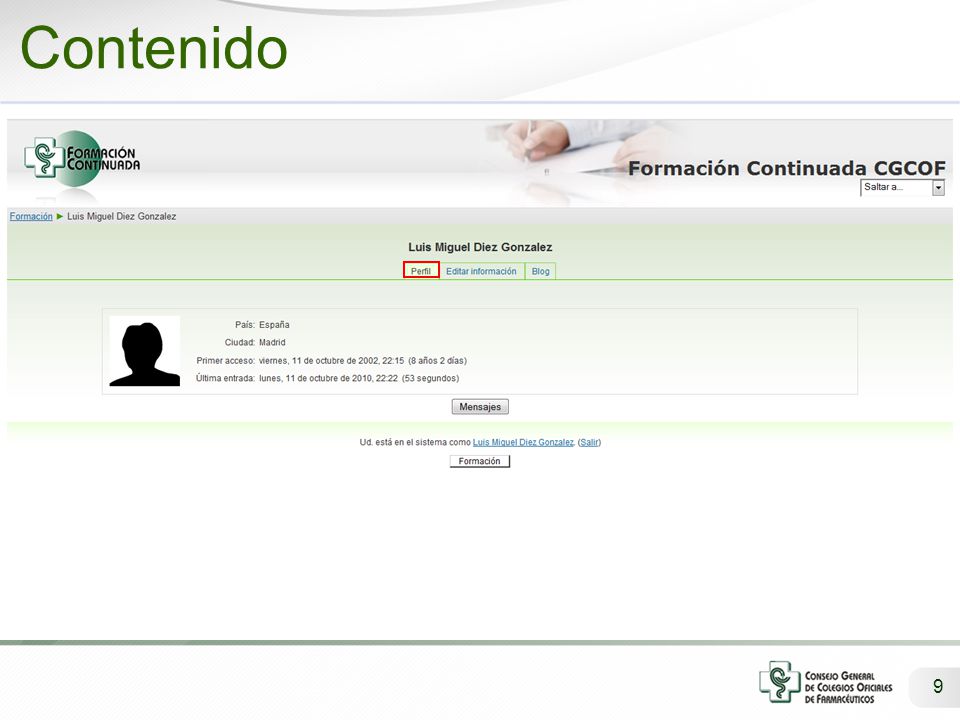Click the profile heading 'Luis Miguel Diez Gonzalez'

coord(480,247)
